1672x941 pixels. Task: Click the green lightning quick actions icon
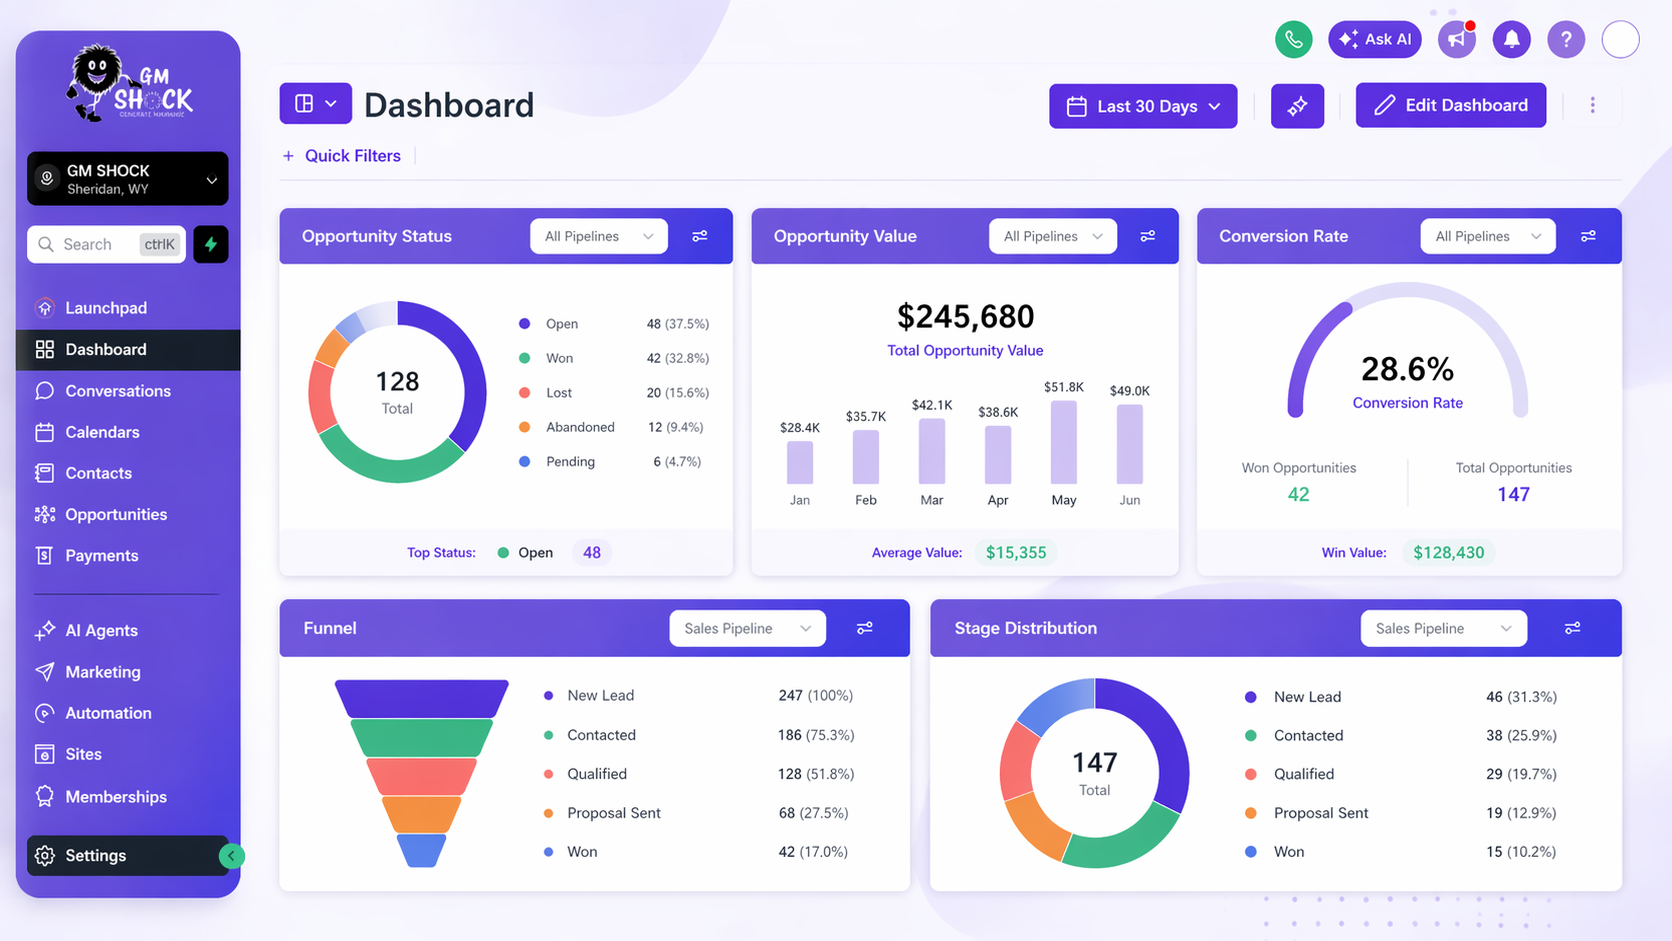click(x=211, y=244)
